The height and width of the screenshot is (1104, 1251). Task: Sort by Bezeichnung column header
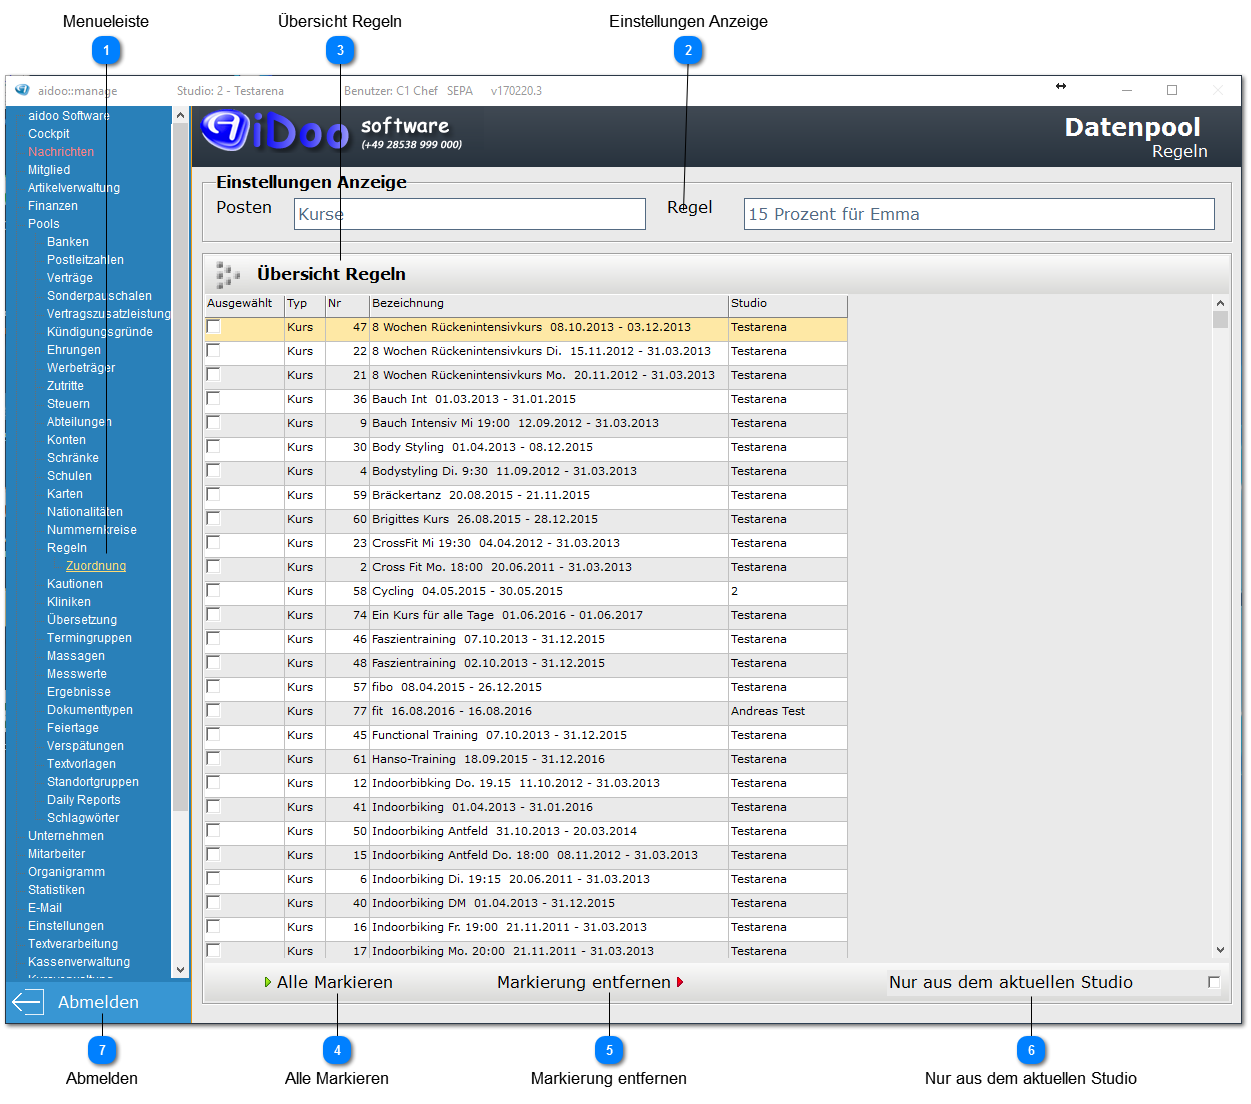click(x=549, y=303)
